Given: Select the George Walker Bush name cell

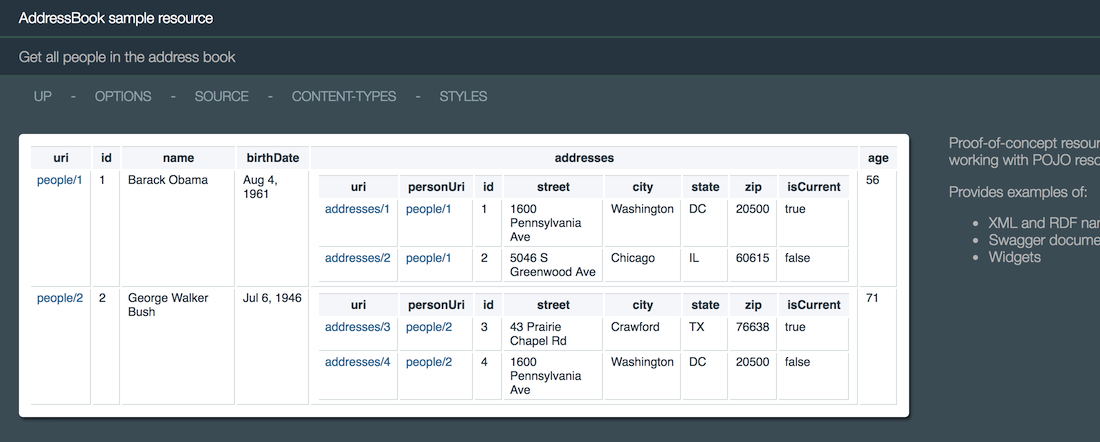Looking at the screenshot, I should pyautogui.click(x=168, y=305).
